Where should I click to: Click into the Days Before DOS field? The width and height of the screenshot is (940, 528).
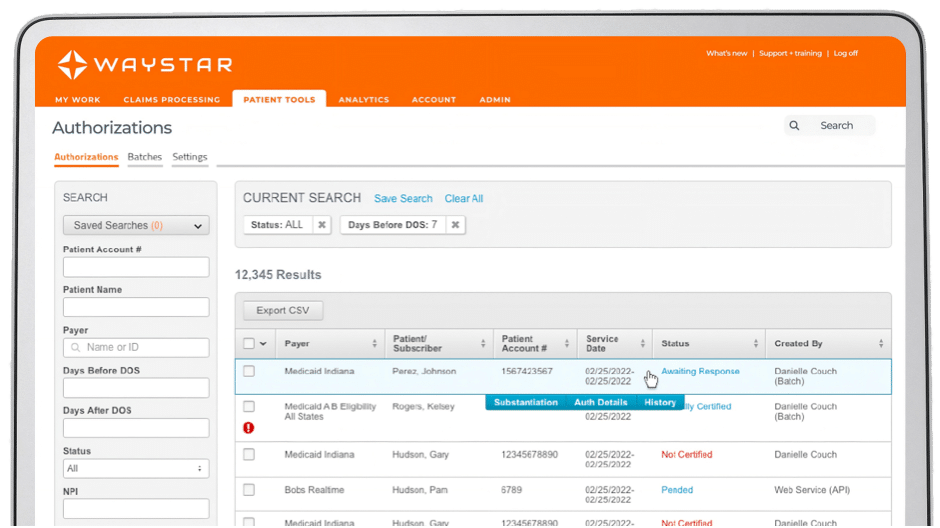click(x=136, y=388)
